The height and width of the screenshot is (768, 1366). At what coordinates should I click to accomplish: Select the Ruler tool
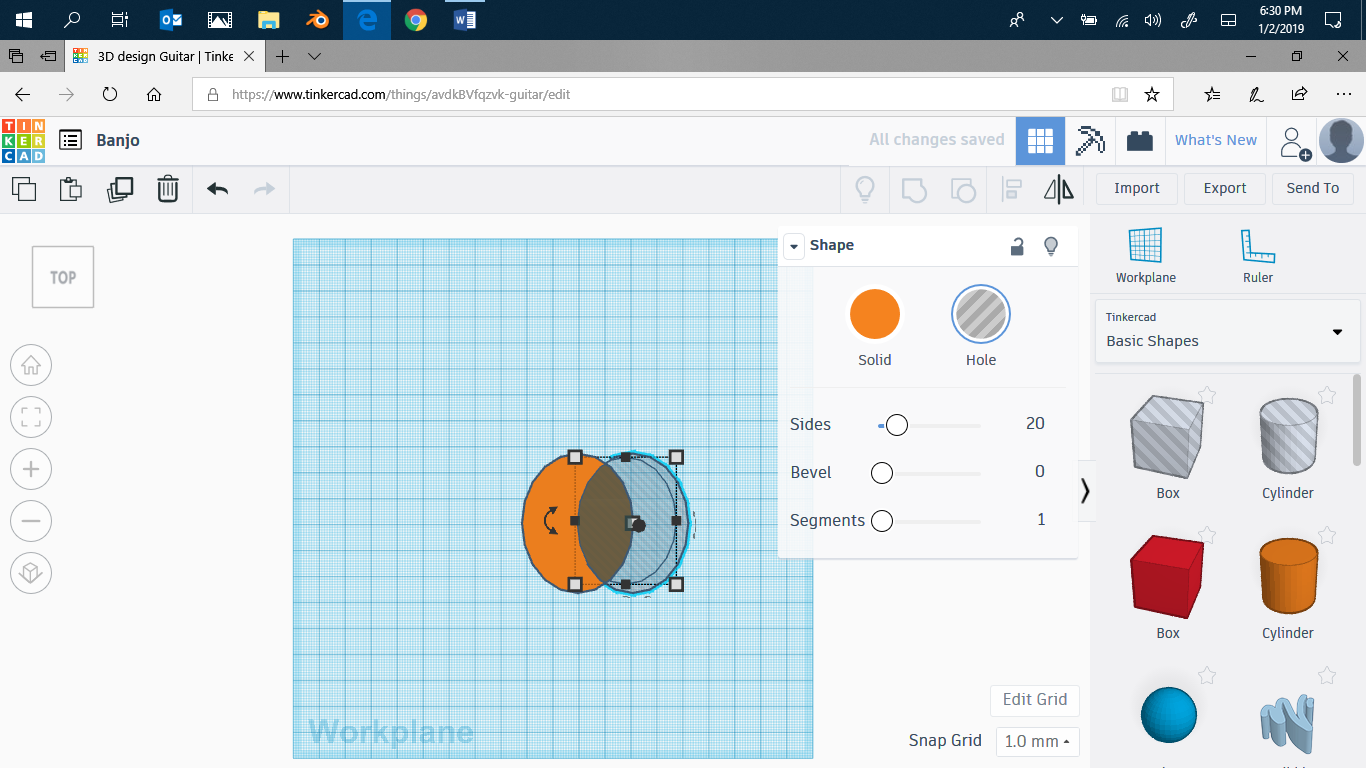(1258, 256)
